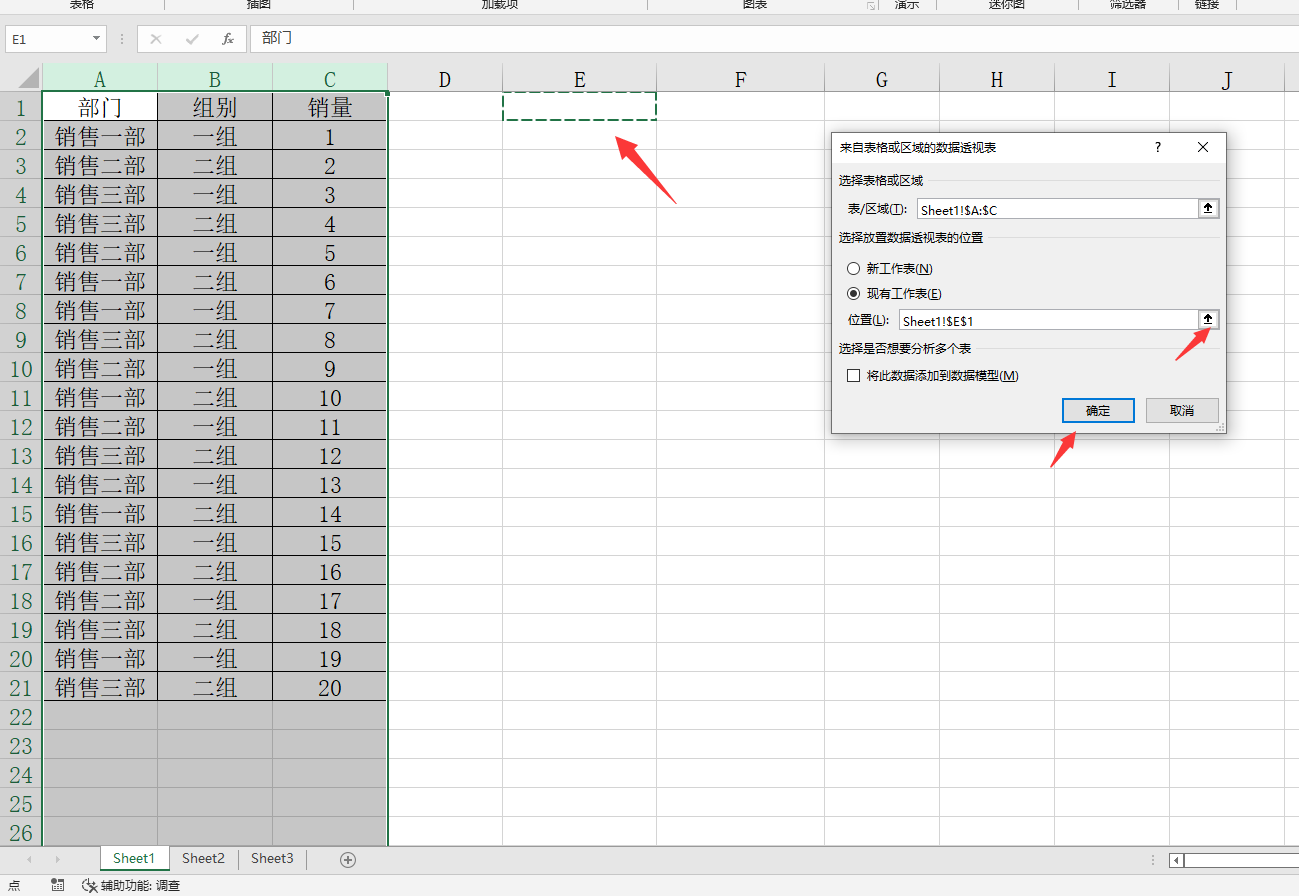The height and width of the screenshot is (896, 1299).
Task: Click the 组别 header cell B1
Action: (215, 107)
